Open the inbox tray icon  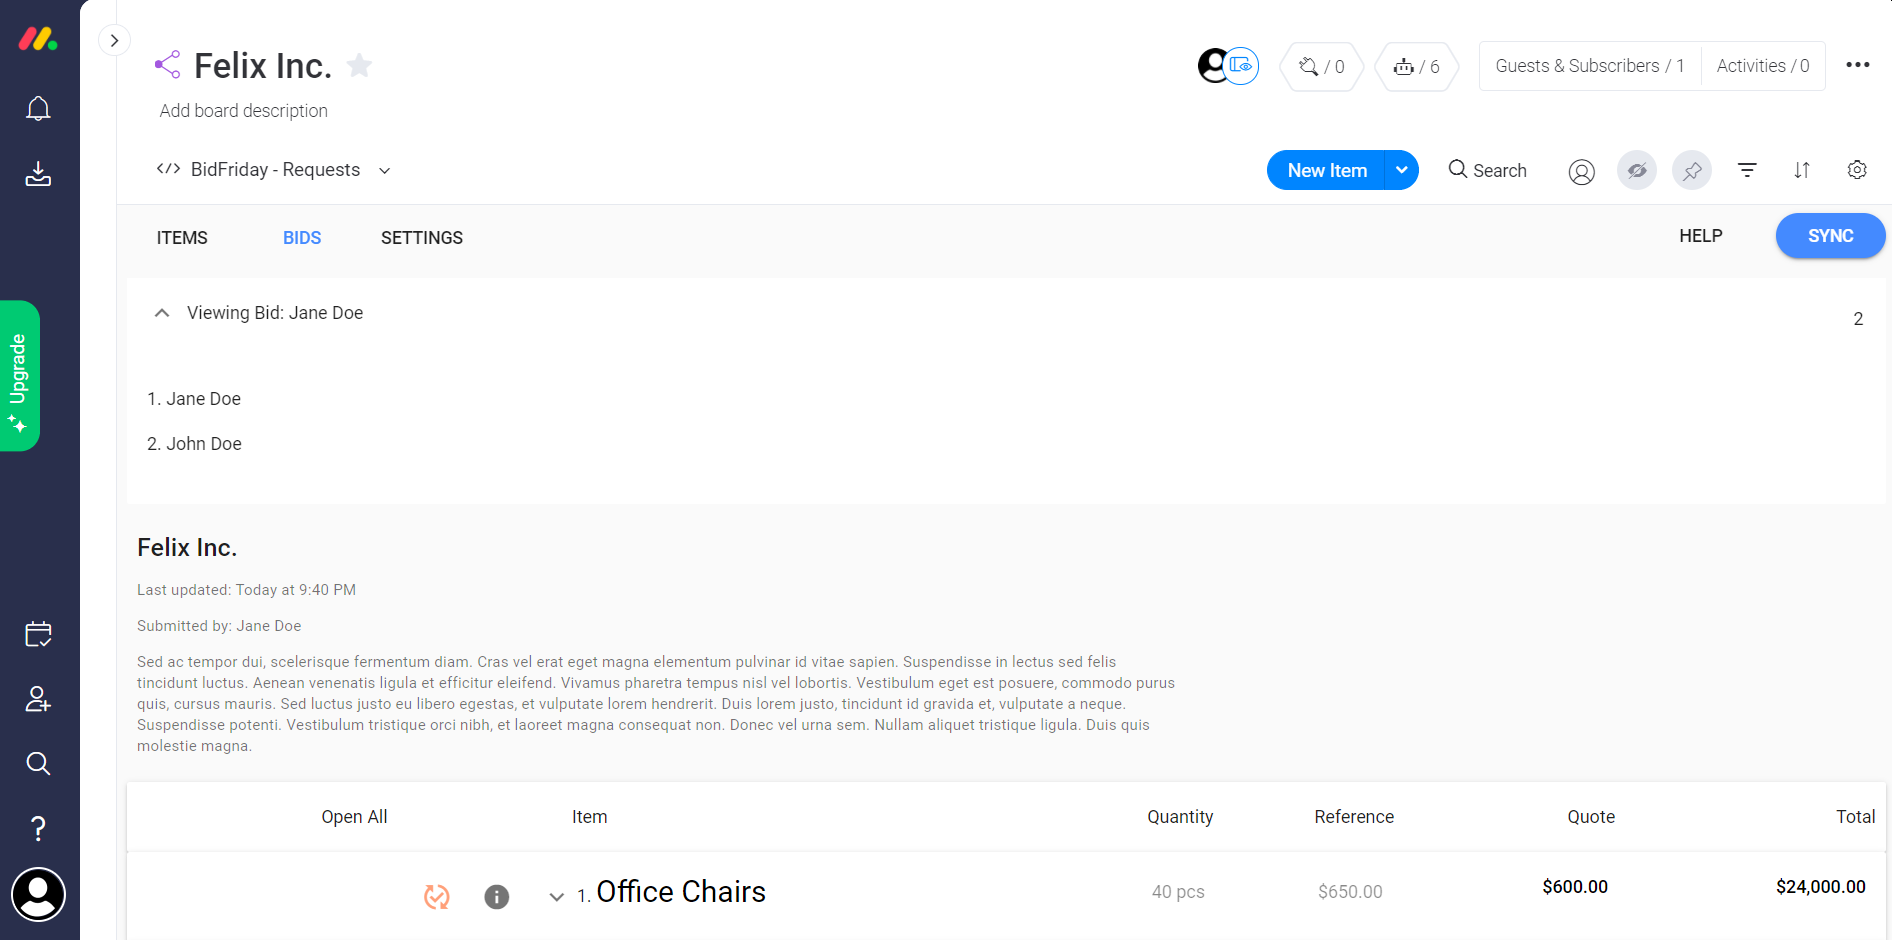pyautogui.click(x=38, y=174)
